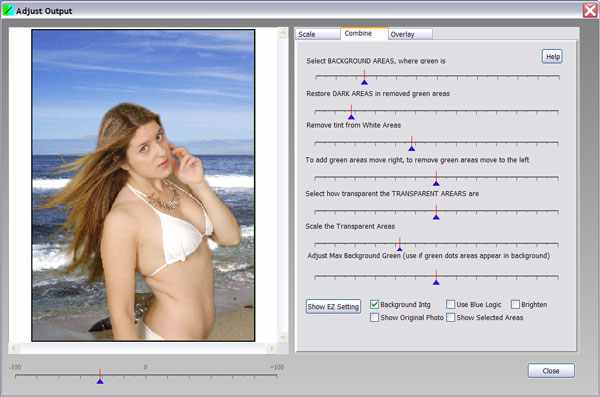
Task: Switch to the Scale tab
Action: (x=317, y=34)
